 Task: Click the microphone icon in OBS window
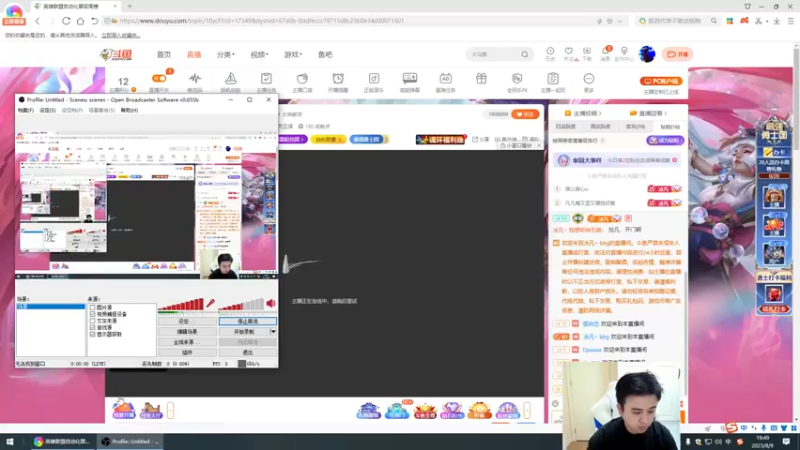210,304
